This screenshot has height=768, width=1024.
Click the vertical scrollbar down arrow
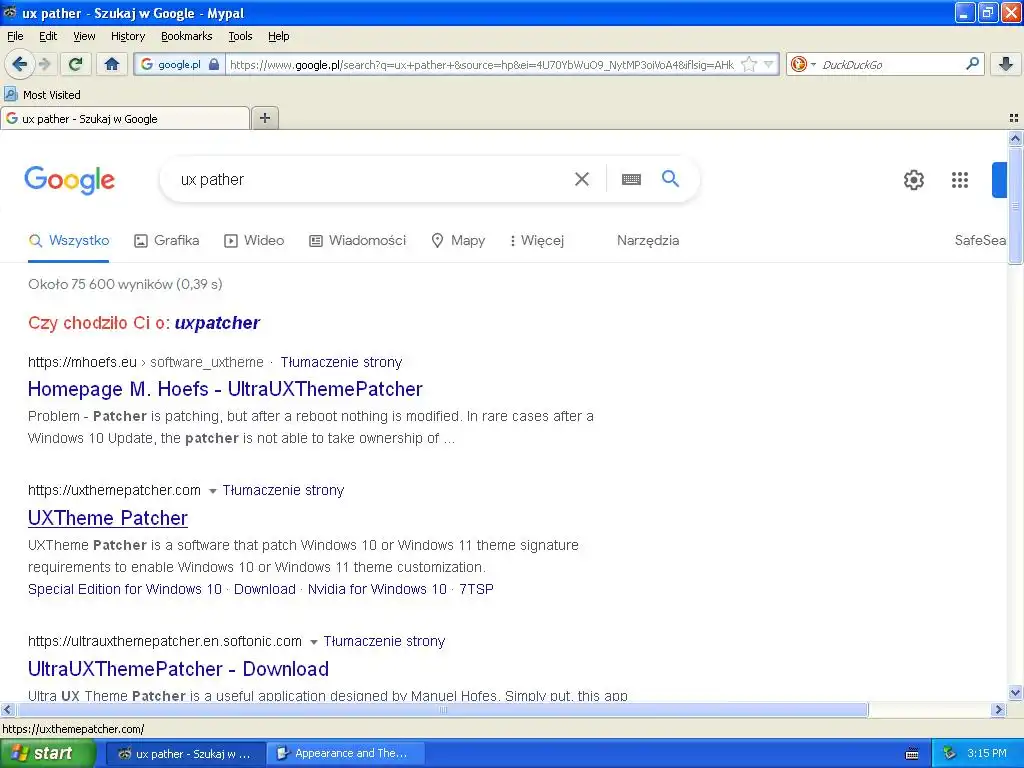click(x=1015, y=692)
